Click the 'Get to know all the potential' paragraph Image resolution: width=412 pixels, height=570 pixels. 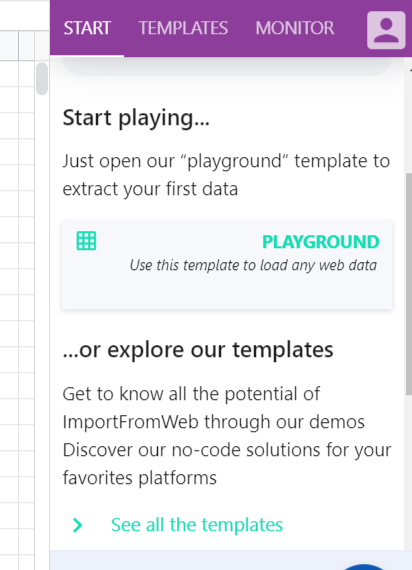[x=227, y=435]
